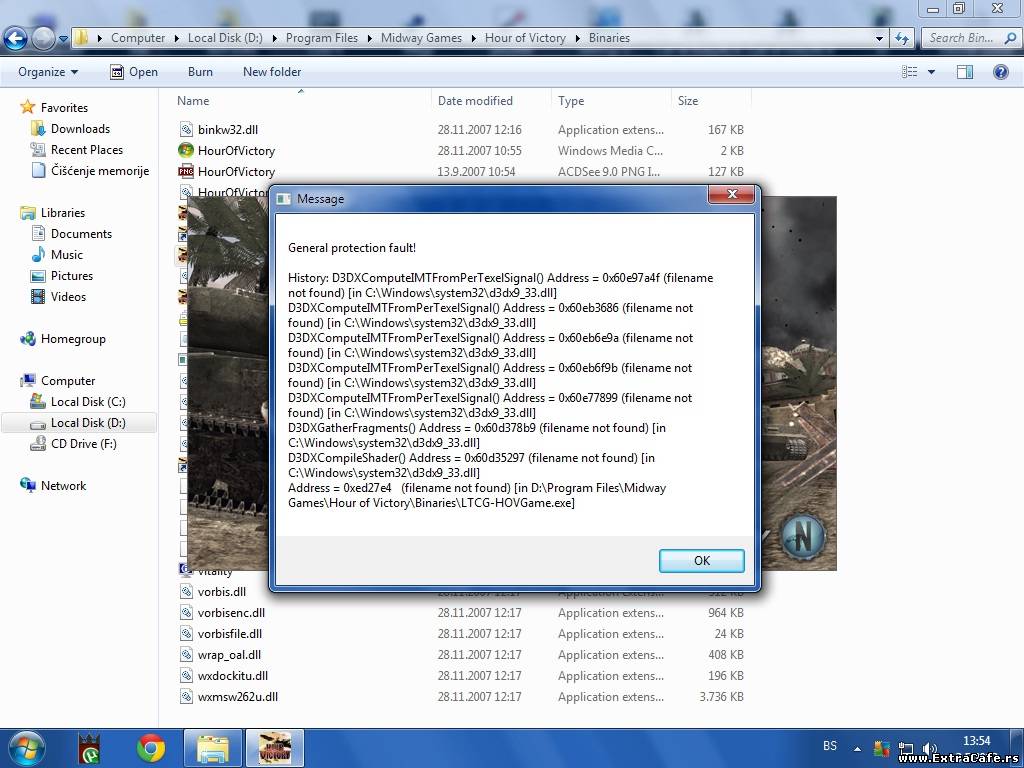Click Burn in the Explorer toolbar
1024x768 pixels.
(200, 72)
